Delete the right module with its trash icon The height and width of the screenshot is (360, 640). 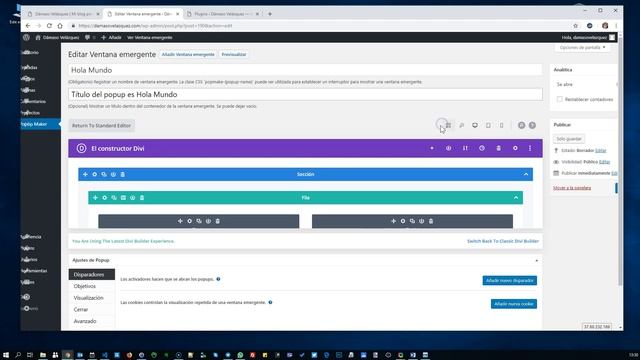pos(431,221)
